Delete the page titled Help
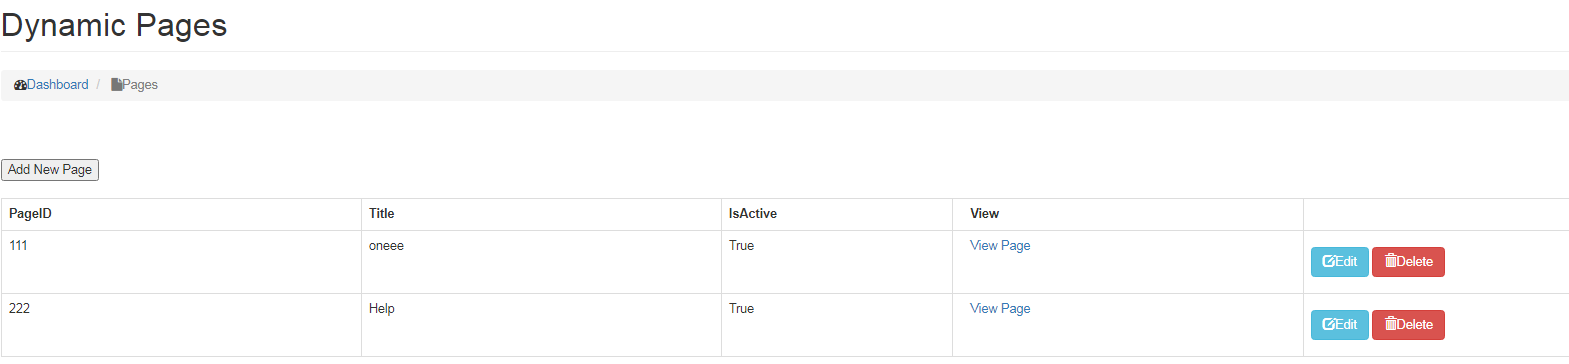The height and width of the screenshot is (364, 1569). [x=1408, y=325]
